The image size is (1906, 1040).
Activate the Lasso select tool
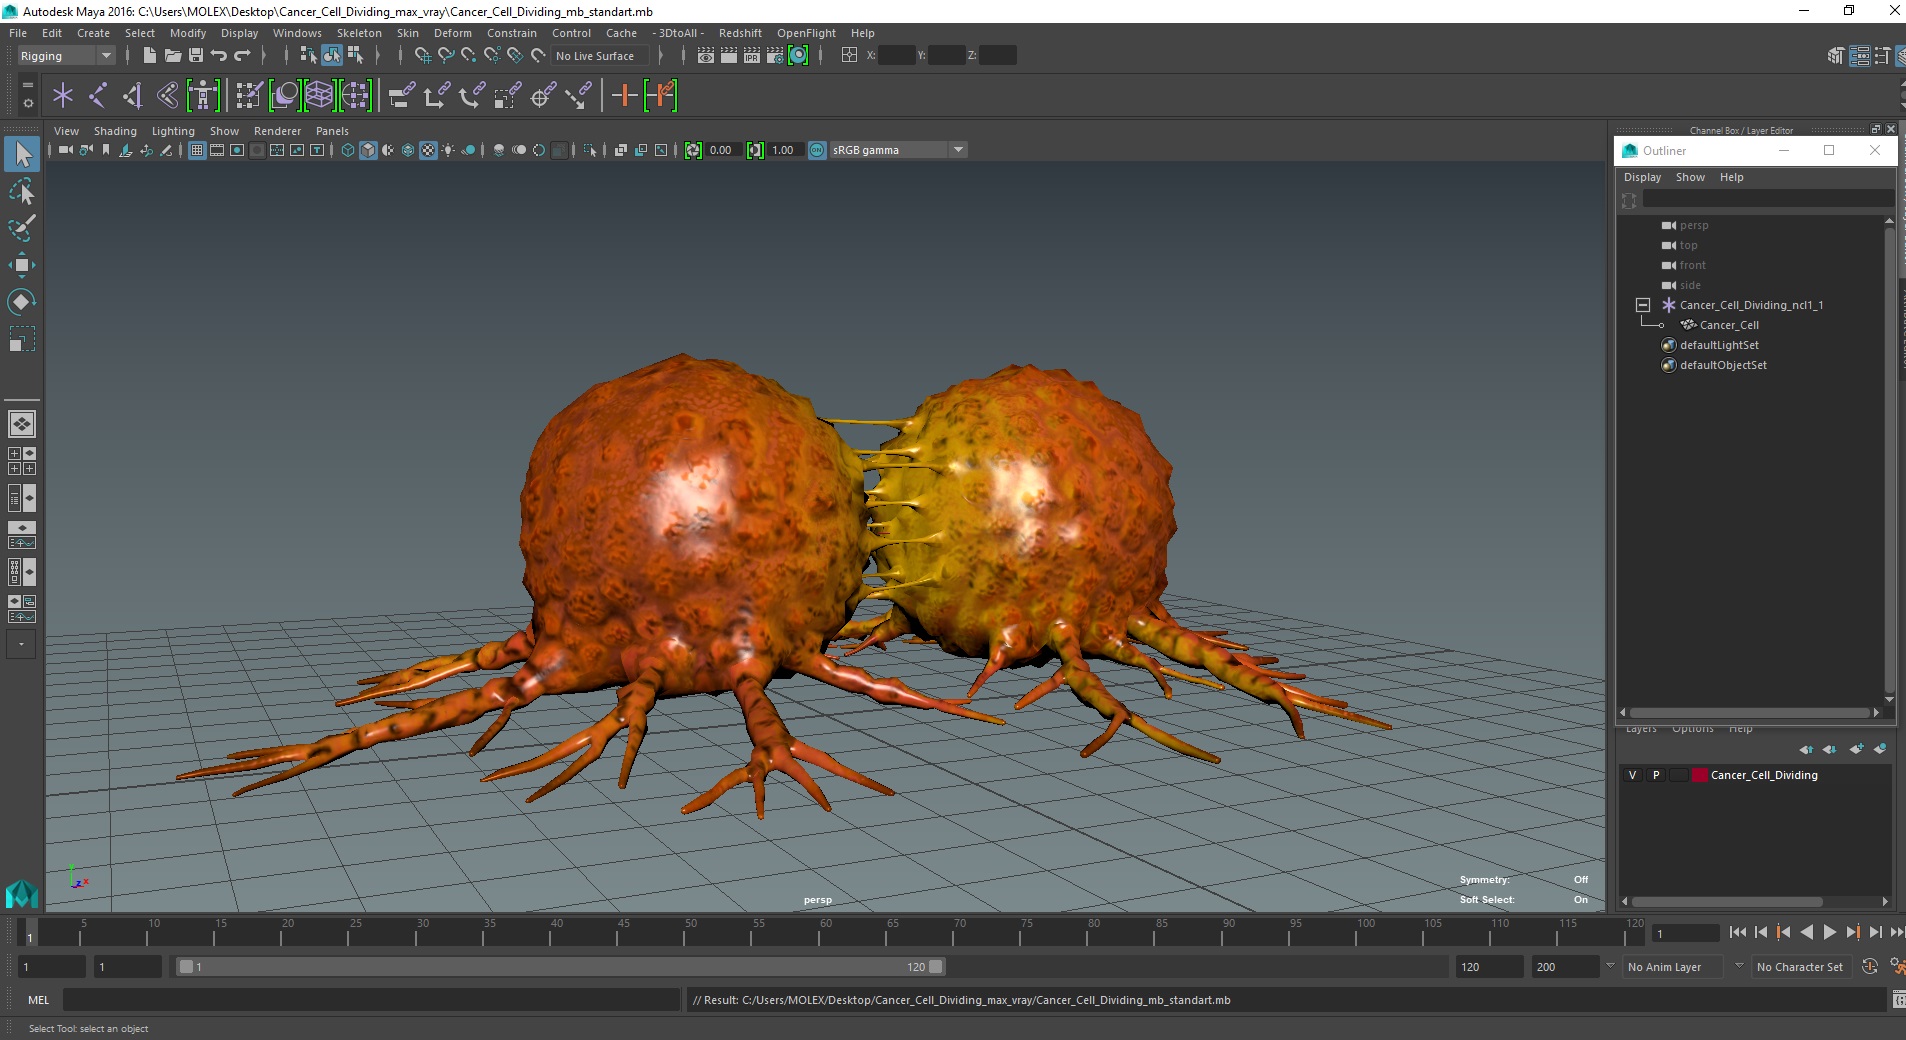point(22,191)
